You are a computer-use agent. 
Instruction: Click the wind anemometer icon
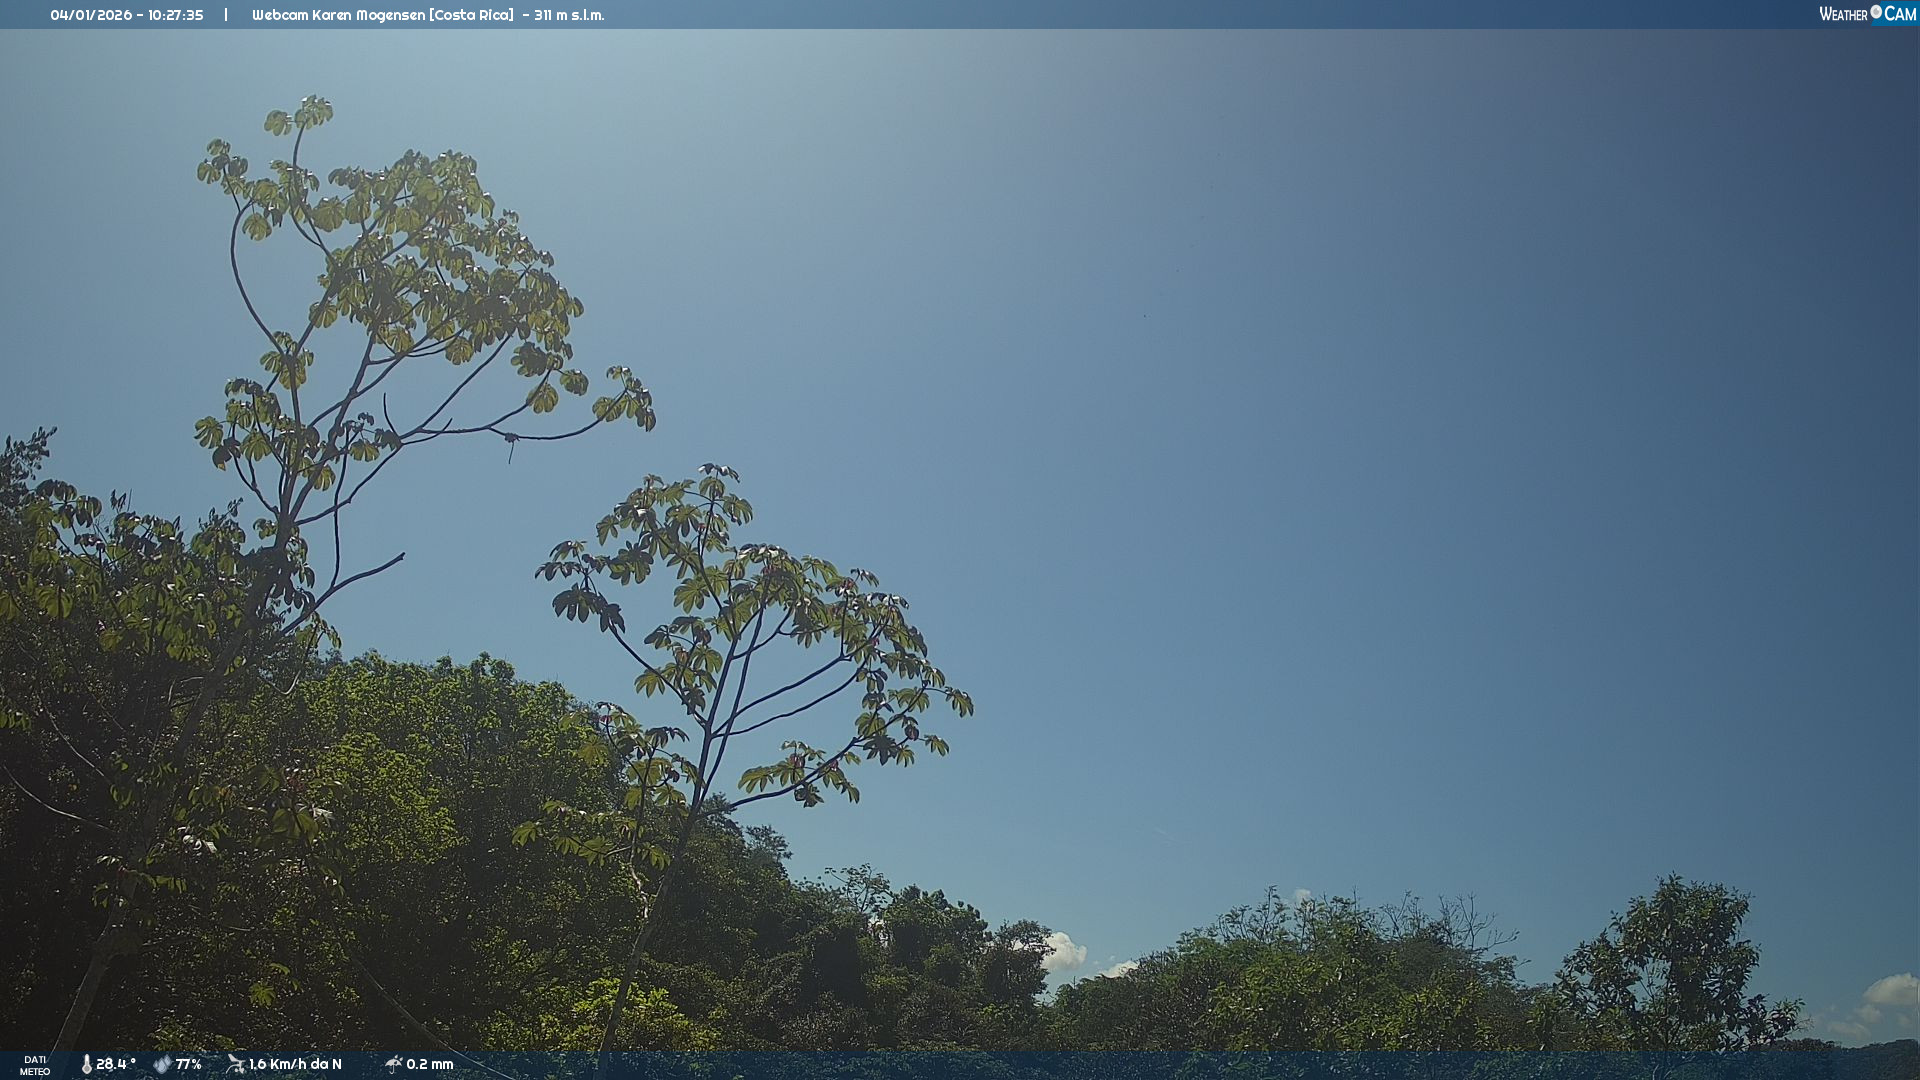[236, 1064]
